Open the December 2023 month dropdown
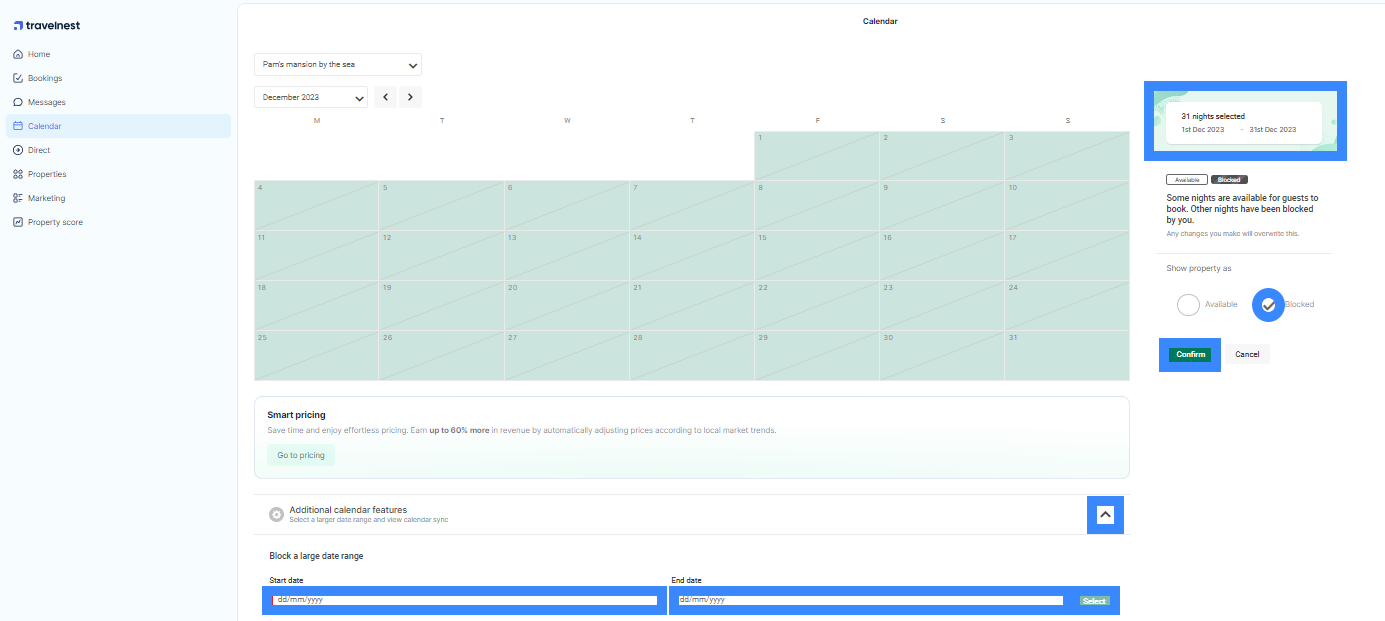The width and height of the screenshot is (1385, 621). (310, 96)
